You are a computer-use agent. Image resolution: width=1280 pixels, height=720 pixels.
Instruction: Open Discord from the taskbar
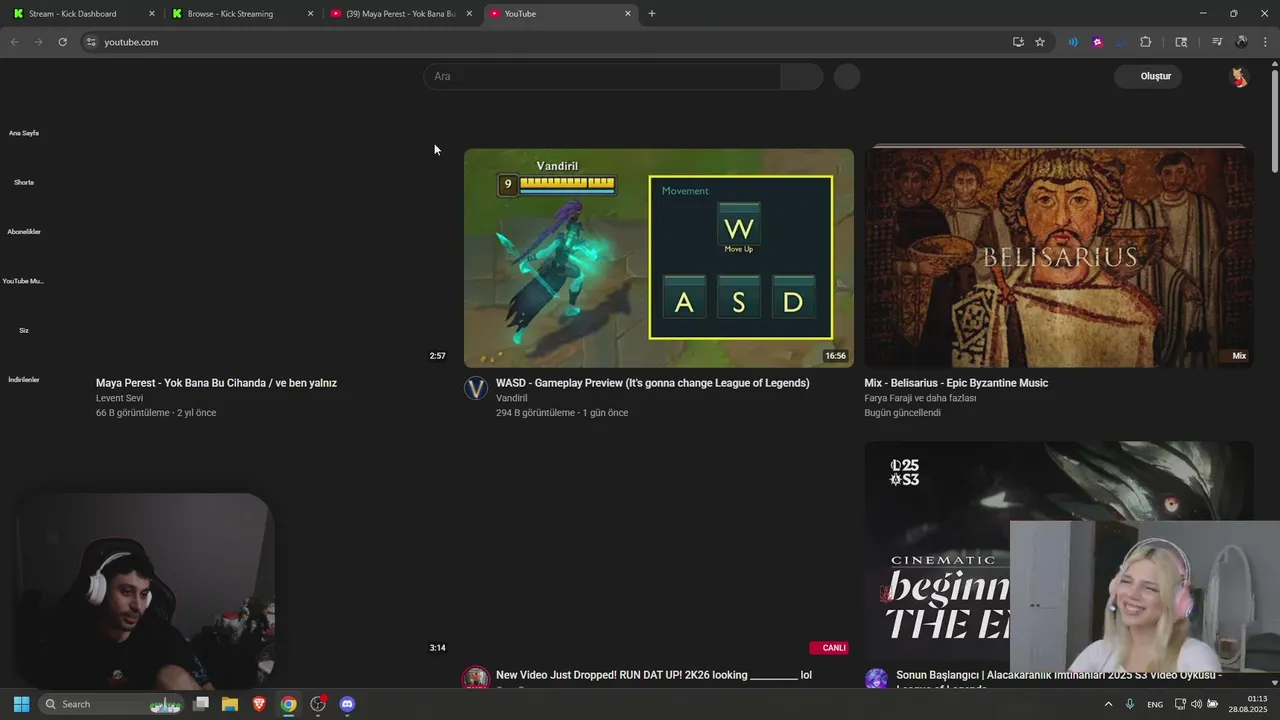(347, 704)
